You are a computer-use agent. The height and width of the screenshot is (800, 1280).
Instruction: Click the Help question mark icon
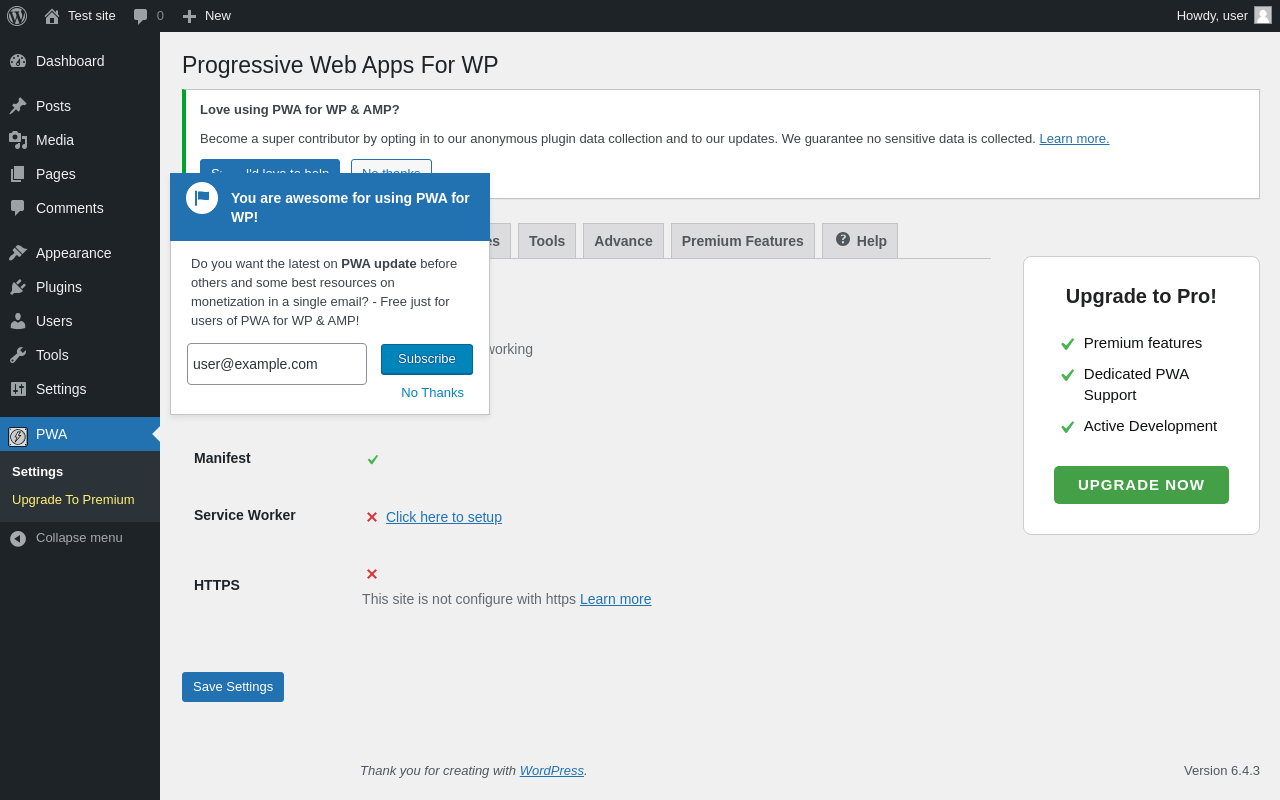[x=843, y=240]
